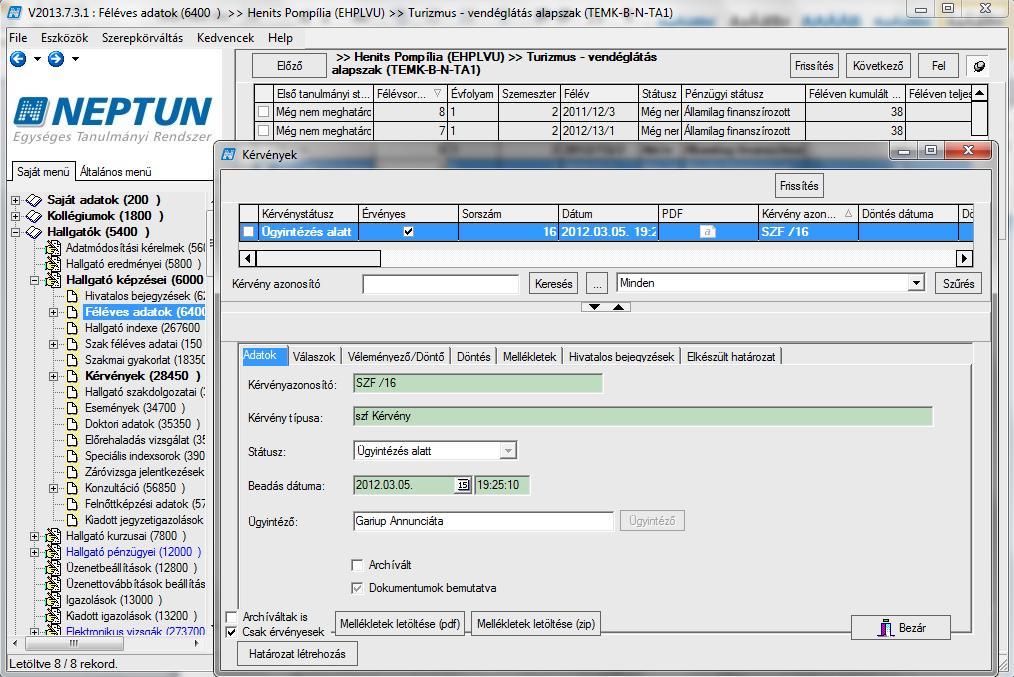The width and height of the screenshot is (1014, 677).
Task: Toggle the Dokumentumok bemutatva checkbox
Action: pos(357,588)
